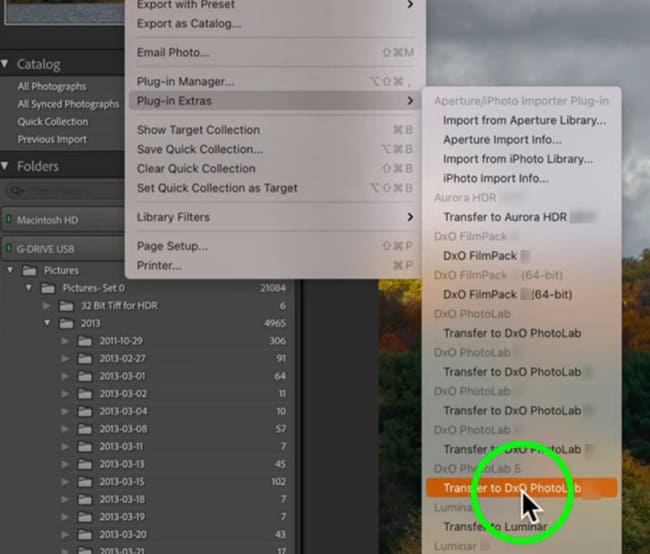
Task: Expand folder 2013-03-02 arrow
Action: click(x=65, y=394)
